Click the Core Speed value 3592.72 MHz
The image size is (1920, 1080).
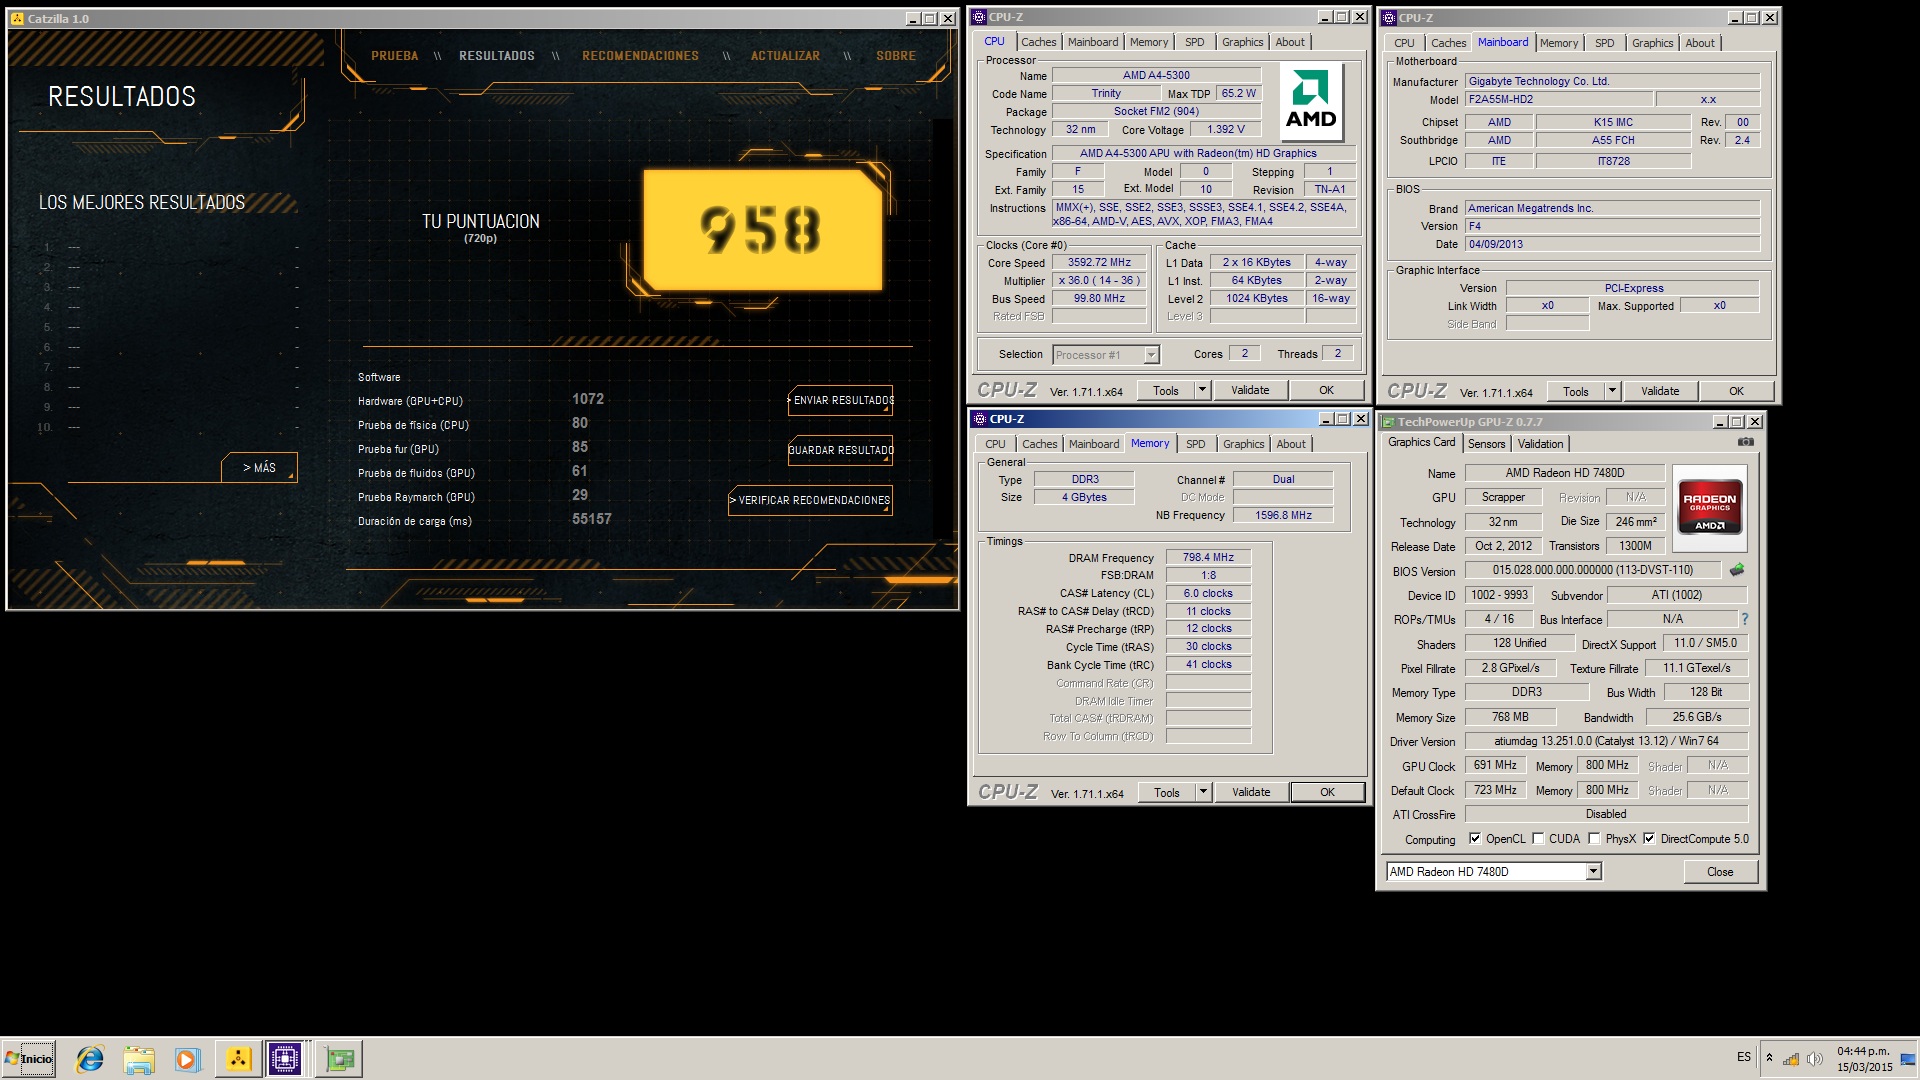(x=1099, y=262)
